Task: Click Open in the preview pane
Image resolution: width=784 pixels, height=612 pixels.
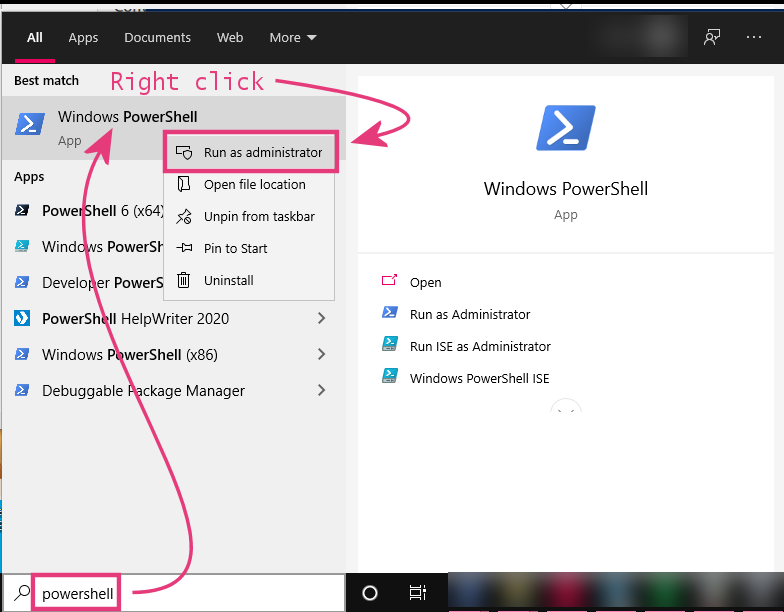Action: [x=426, y=282]
